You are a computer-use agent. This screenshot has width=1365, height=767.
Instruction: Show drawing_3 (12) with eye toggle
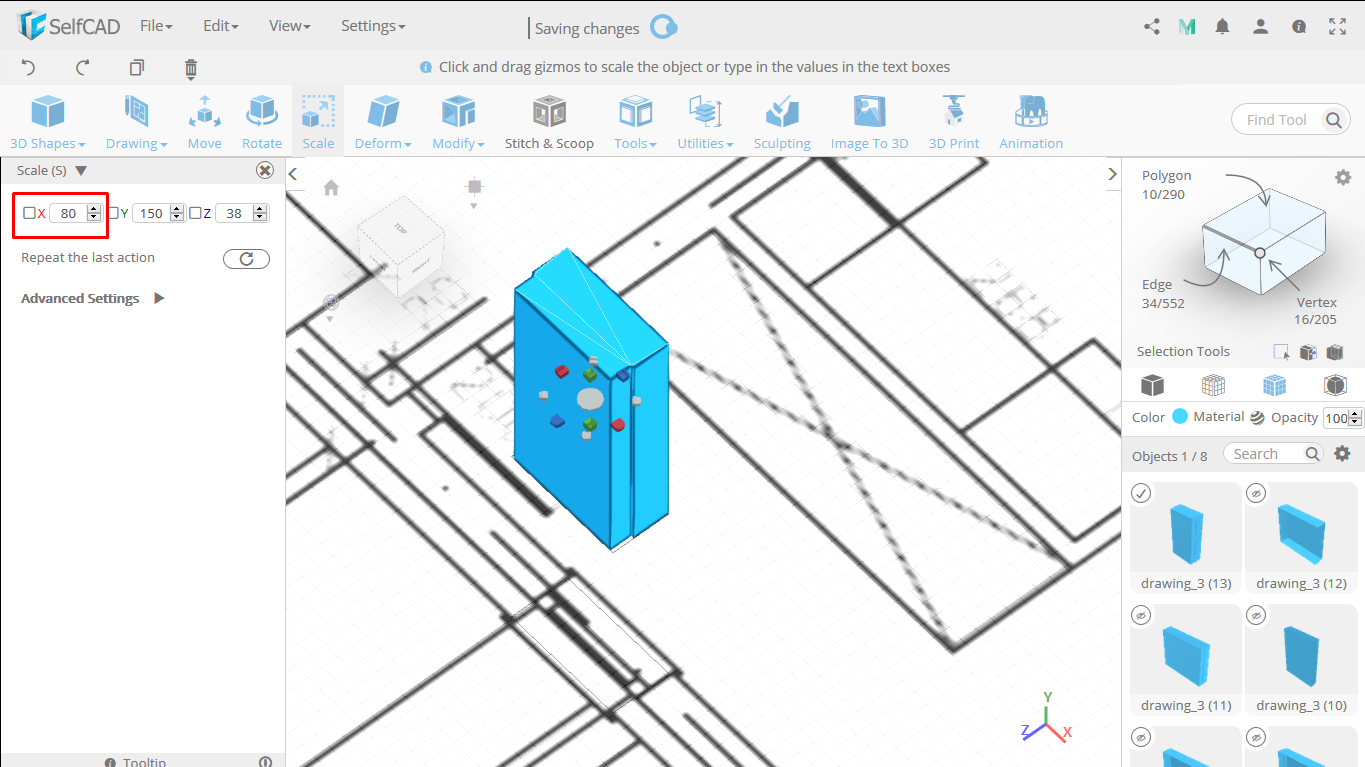(1257, 493)
